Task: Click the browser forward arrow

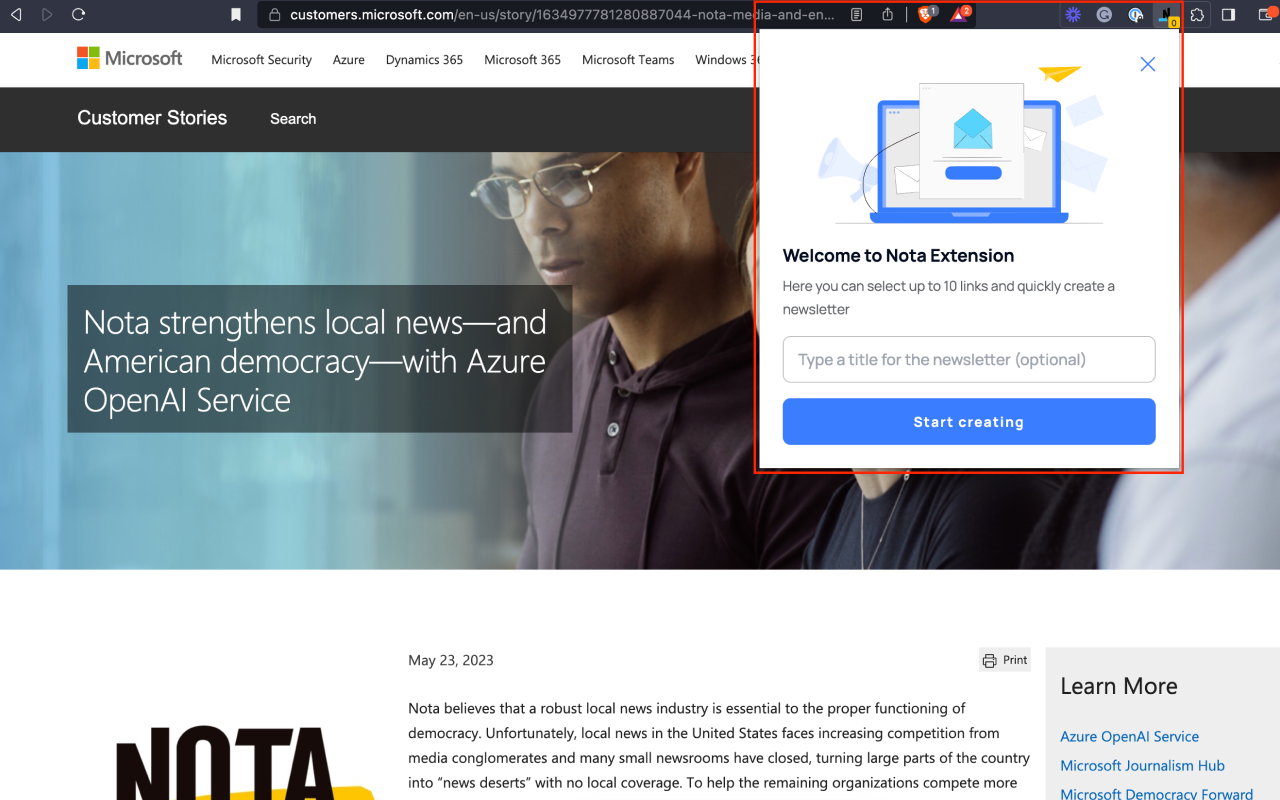Action: coord(47,15)
